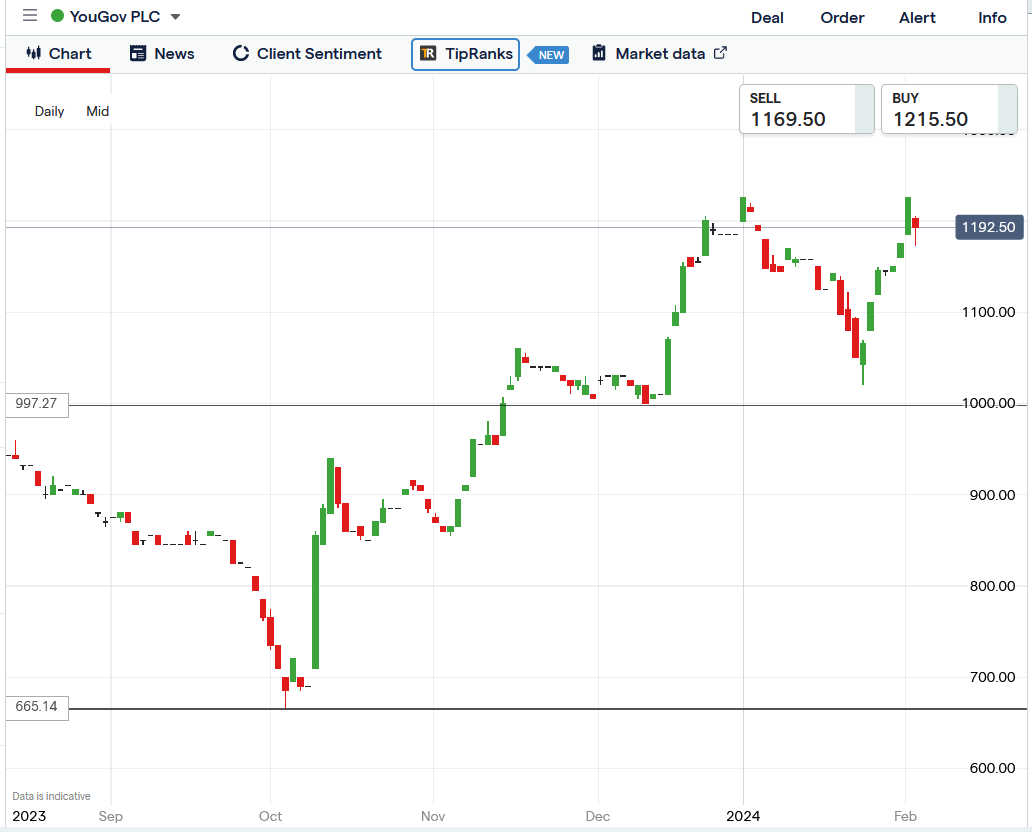1032x832 pixels.
Task: Open the Info panel
Action: click(992, 18)
